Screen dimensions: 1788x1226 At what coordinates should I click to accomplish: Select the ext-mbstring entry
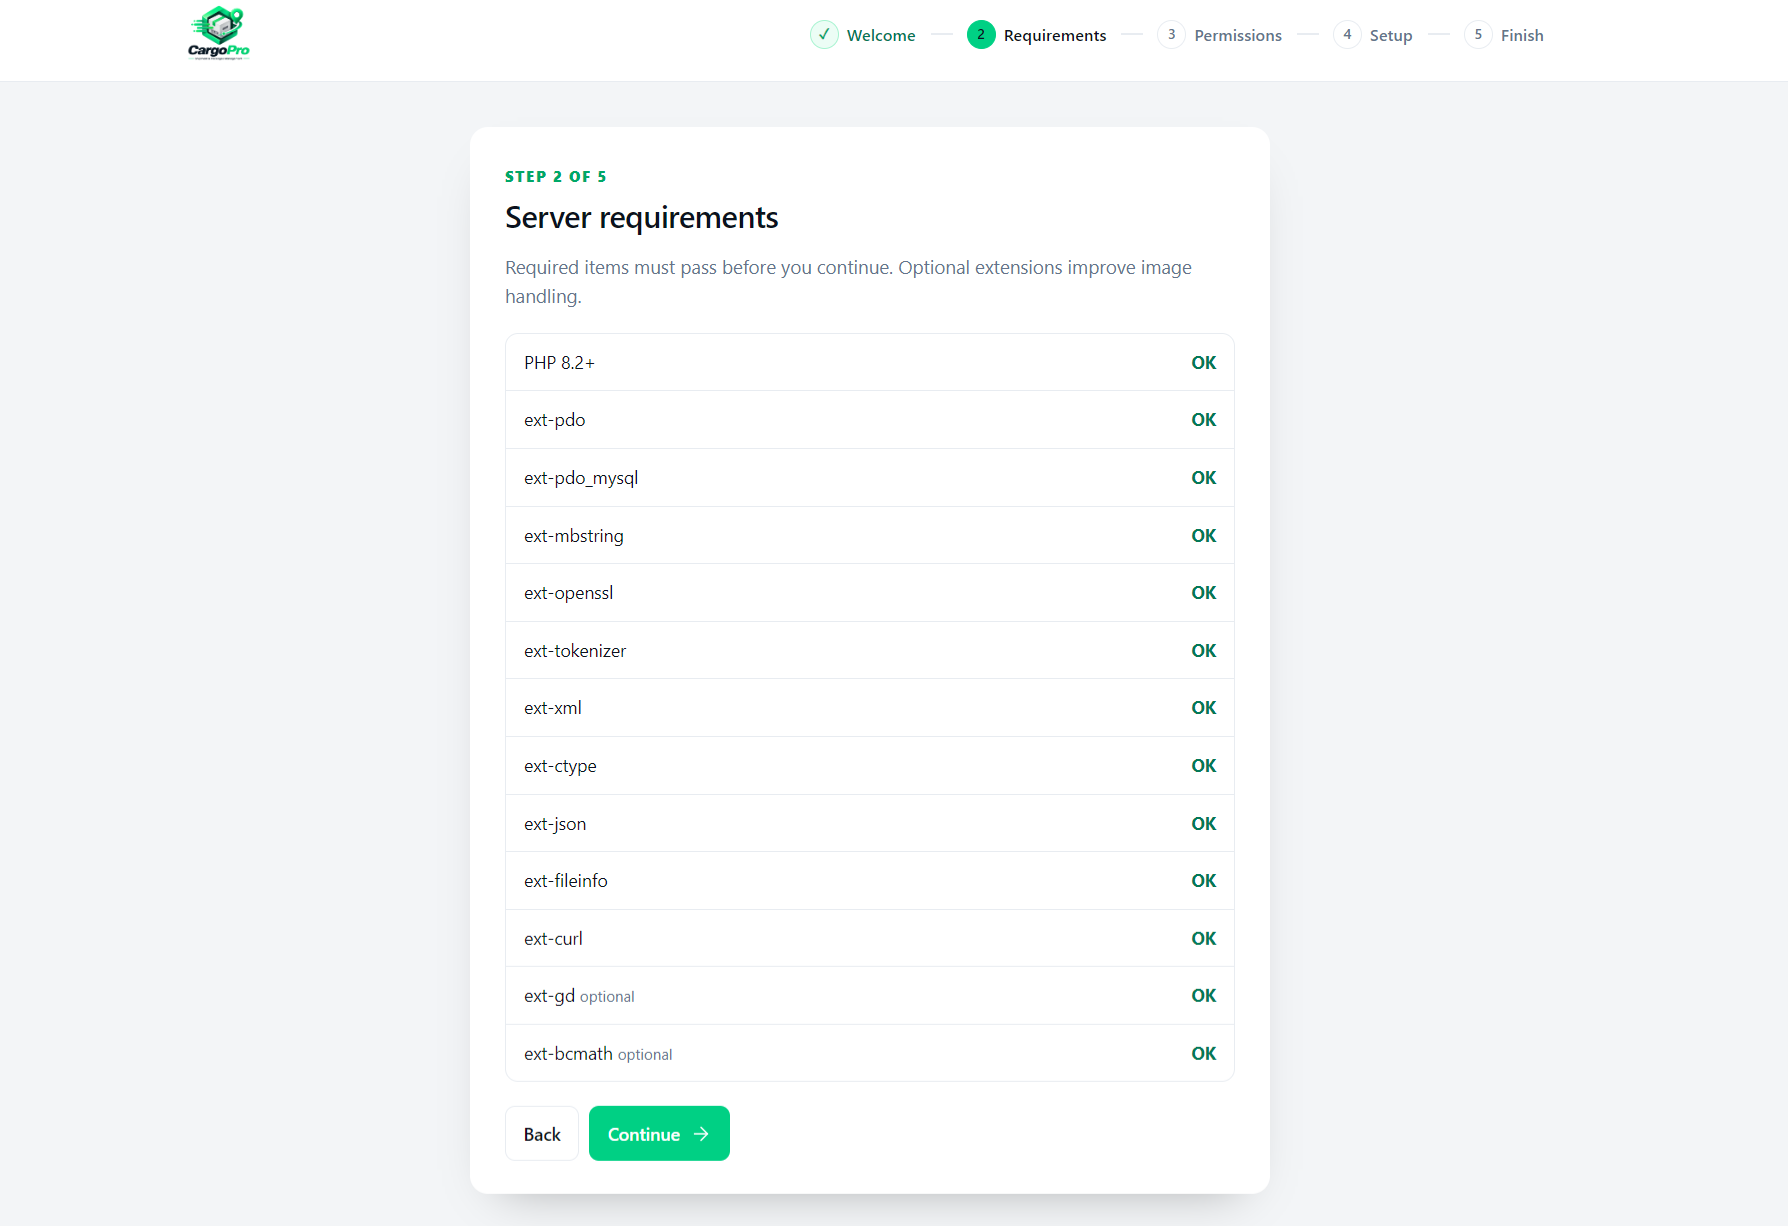pos(870,536)
